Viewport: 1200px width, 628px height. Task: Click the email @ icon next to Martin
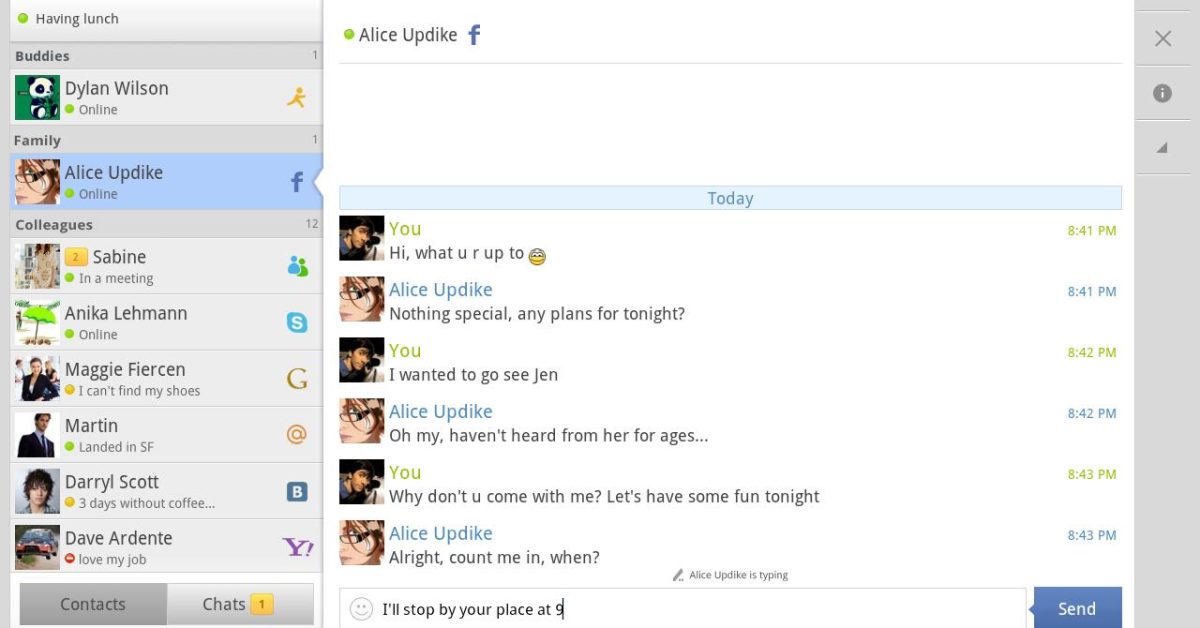click(x=297, y=434)
